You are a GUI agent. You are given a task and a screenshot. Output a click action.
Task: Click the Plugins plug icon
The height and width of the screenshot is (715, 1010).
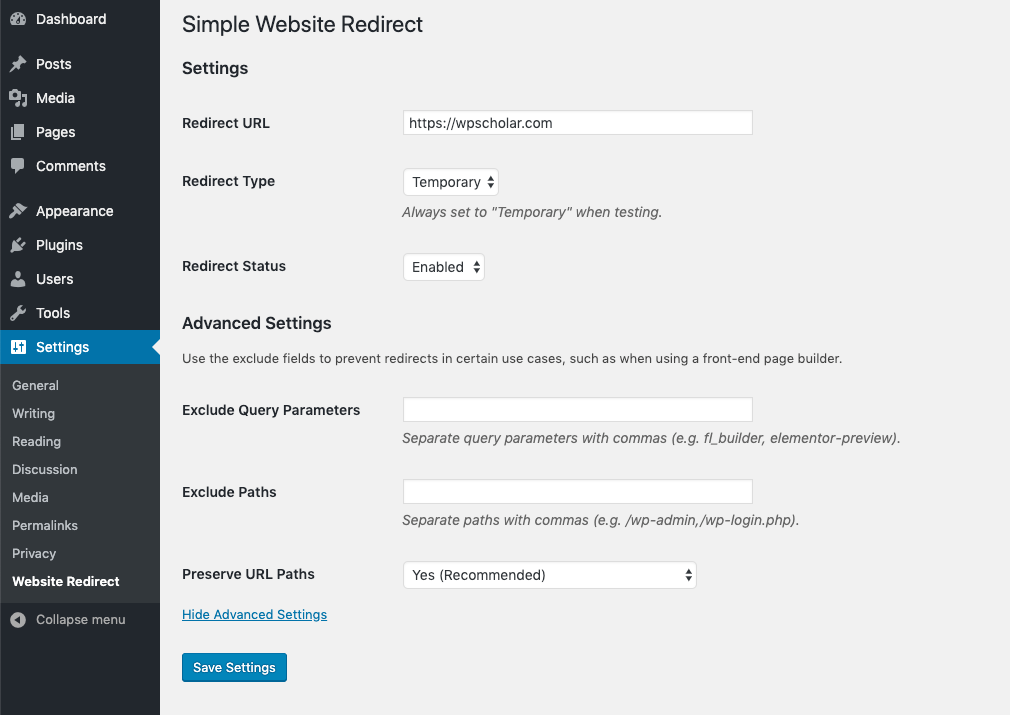click(18, 245)
